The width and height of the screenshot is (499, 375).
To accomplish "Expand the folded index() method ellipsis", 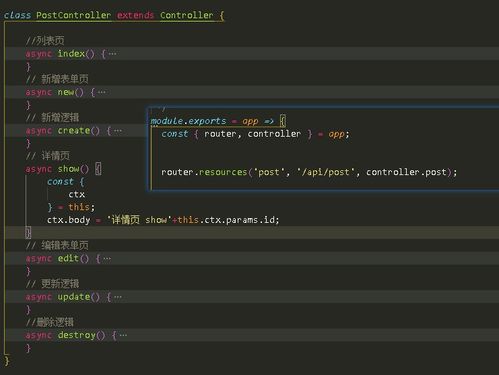I will pyautogui.click(x=113, y=54).
